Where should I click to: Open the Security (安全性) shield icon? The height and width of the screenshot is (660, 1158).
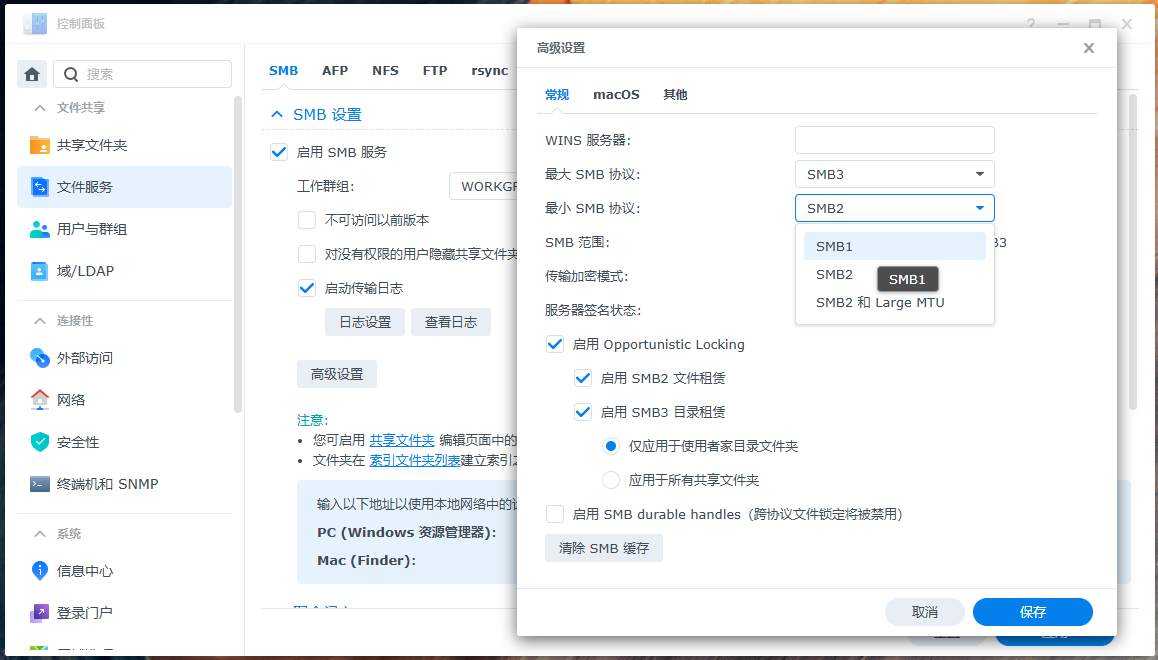[x=40, y=442]
